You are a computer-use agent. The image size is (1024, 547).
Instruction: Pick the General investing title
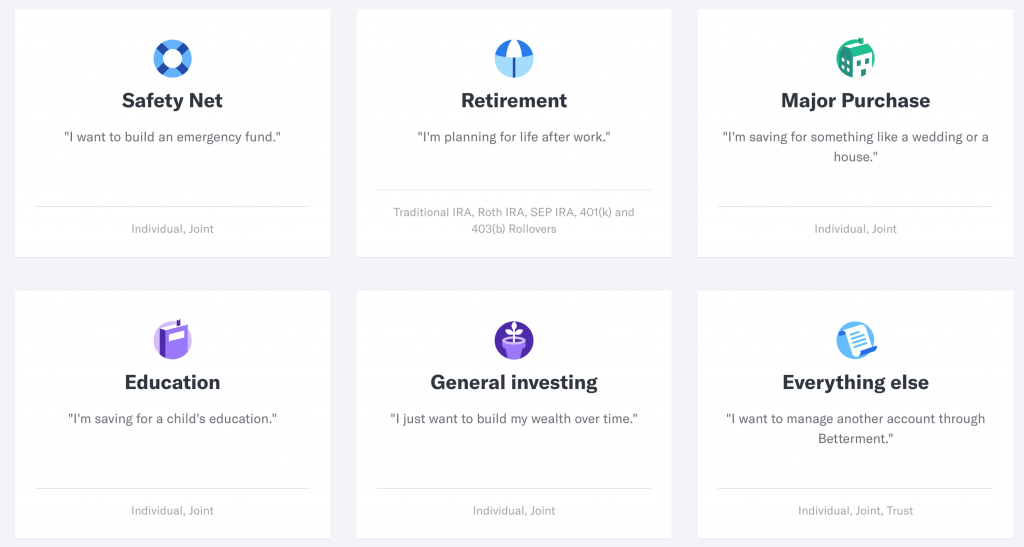click(514, 383)
